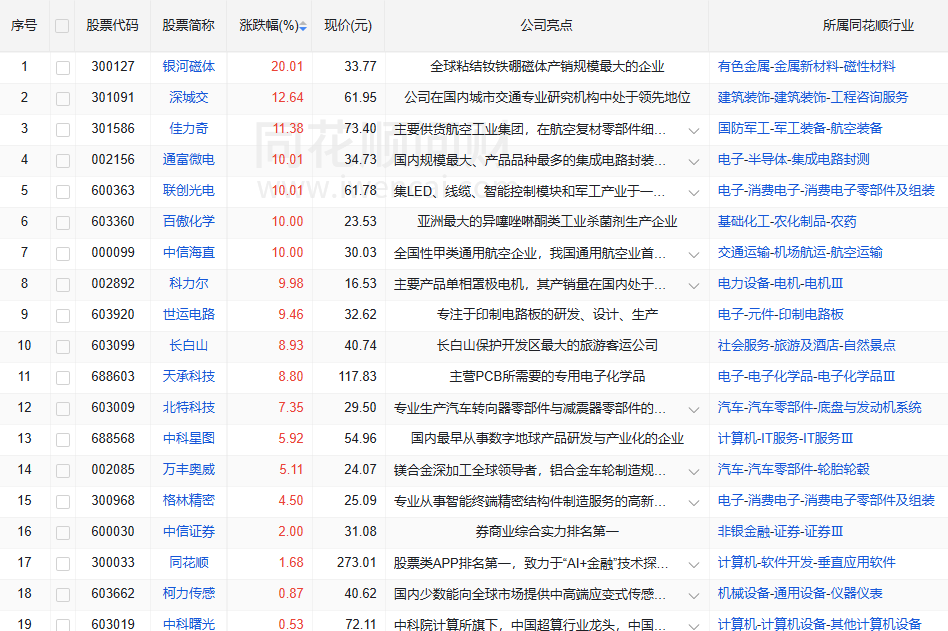Select stock code 688603
Viewport: 948px width, 631px height.
(113, 377)
